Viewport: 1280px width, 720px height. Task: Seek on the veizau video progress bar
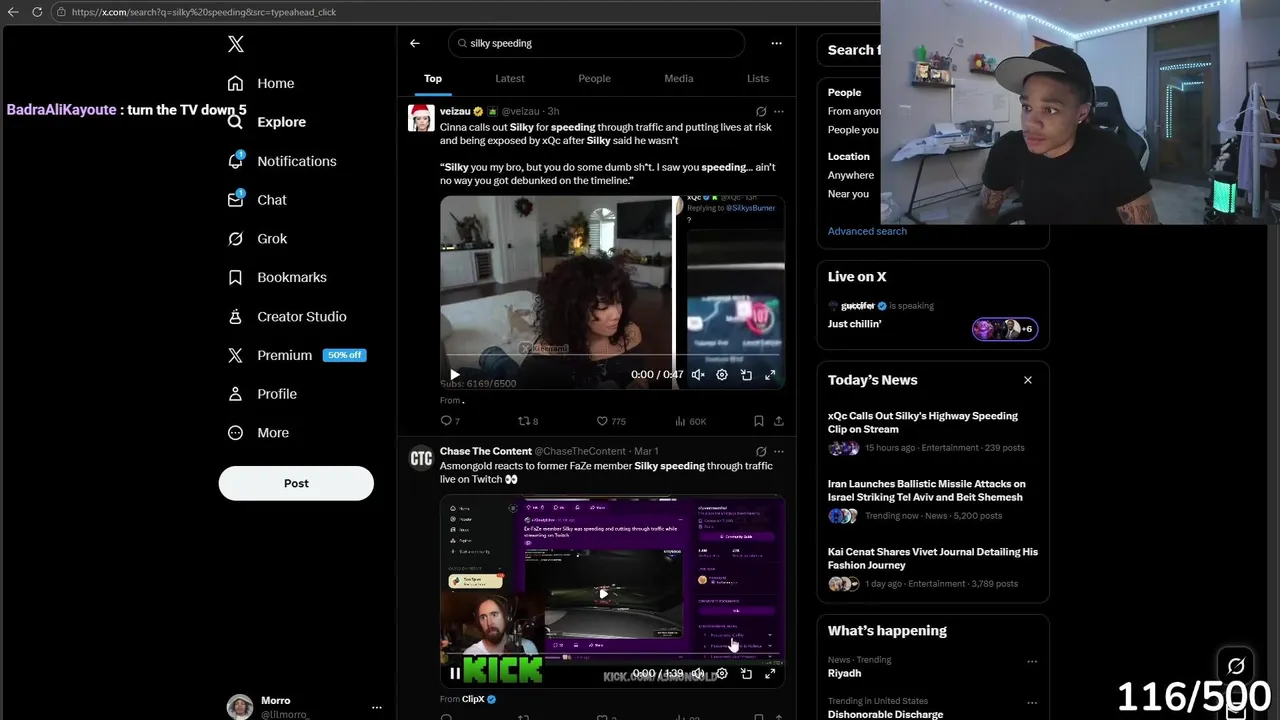[612, 355]
